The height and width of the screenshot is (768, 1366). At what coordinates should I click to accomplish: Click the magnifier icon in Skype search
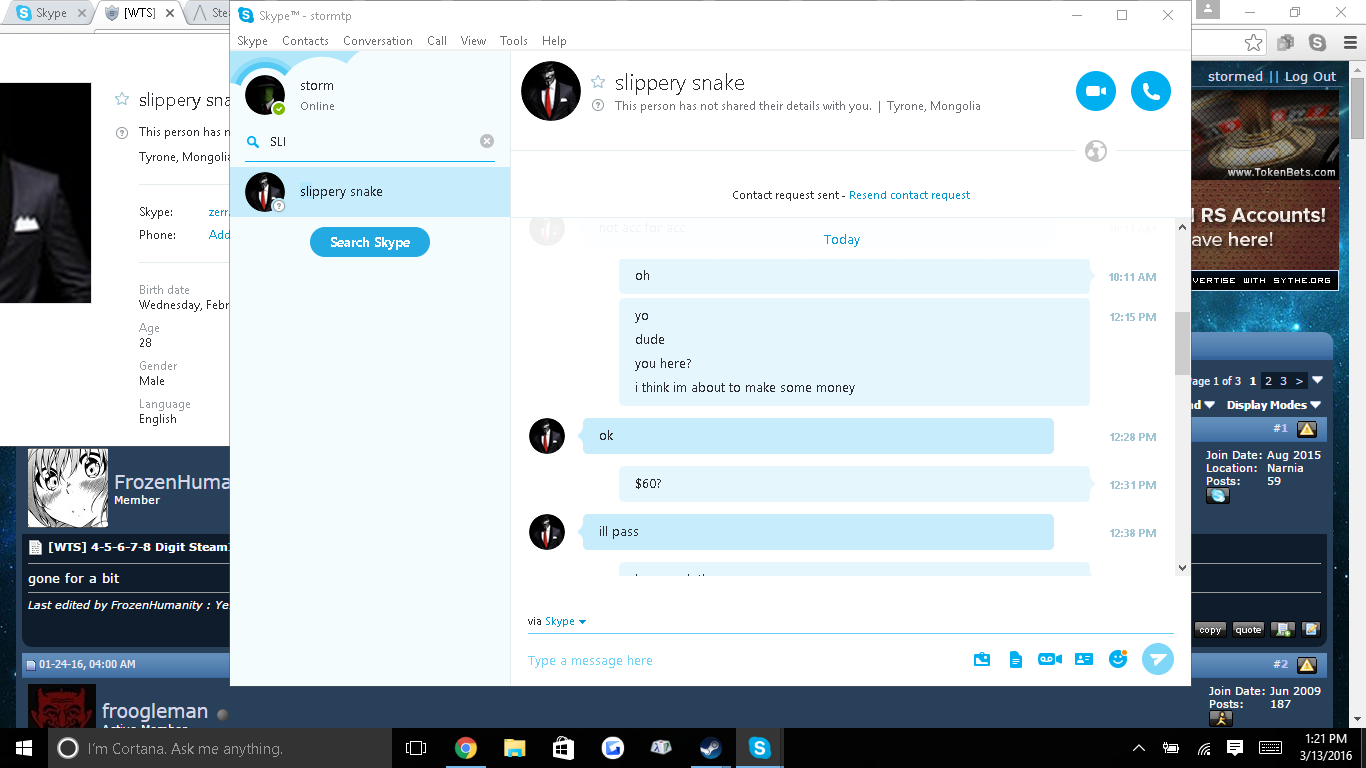(253, 142)
